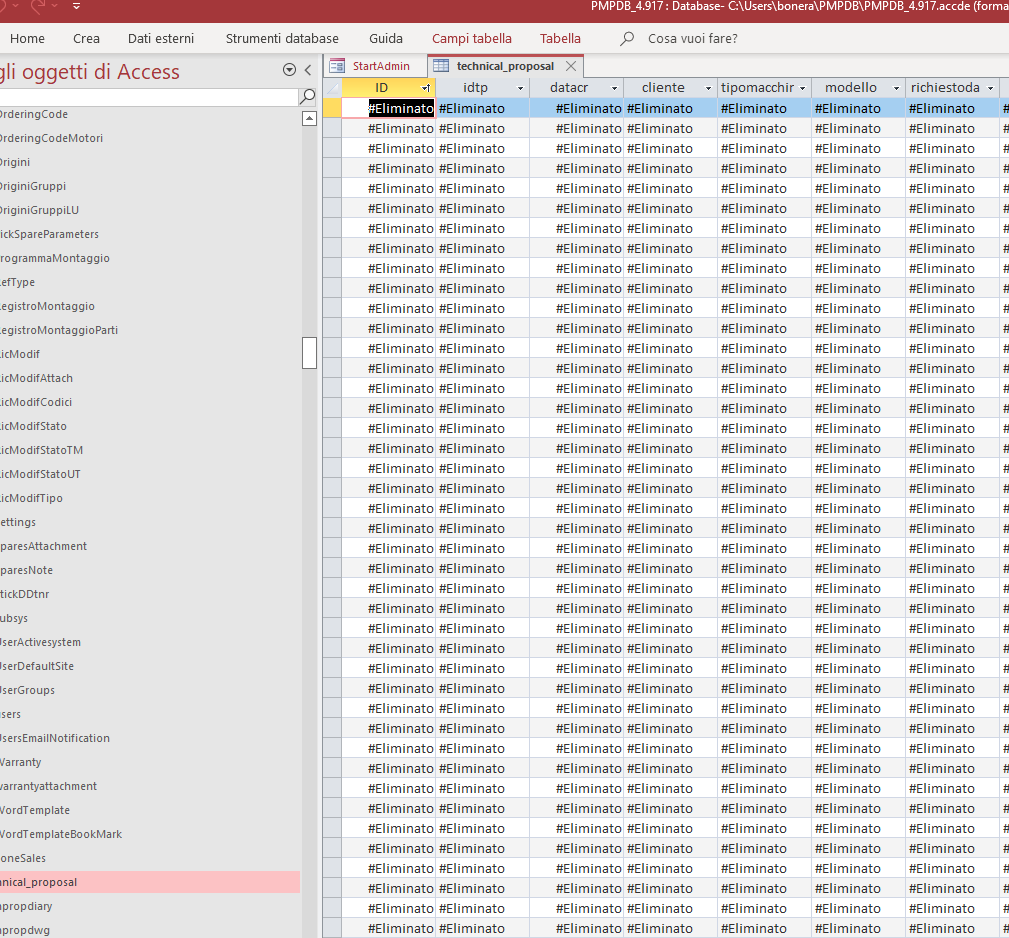Click the navigation pane search field
This screenshot has height=938, width=1009.
click(x=148, y=97)
